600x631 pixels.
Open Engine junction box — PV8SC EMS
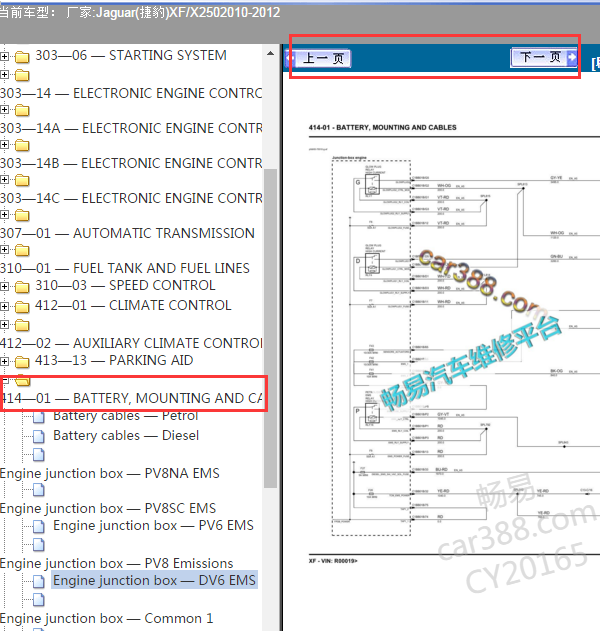[108, 508]
